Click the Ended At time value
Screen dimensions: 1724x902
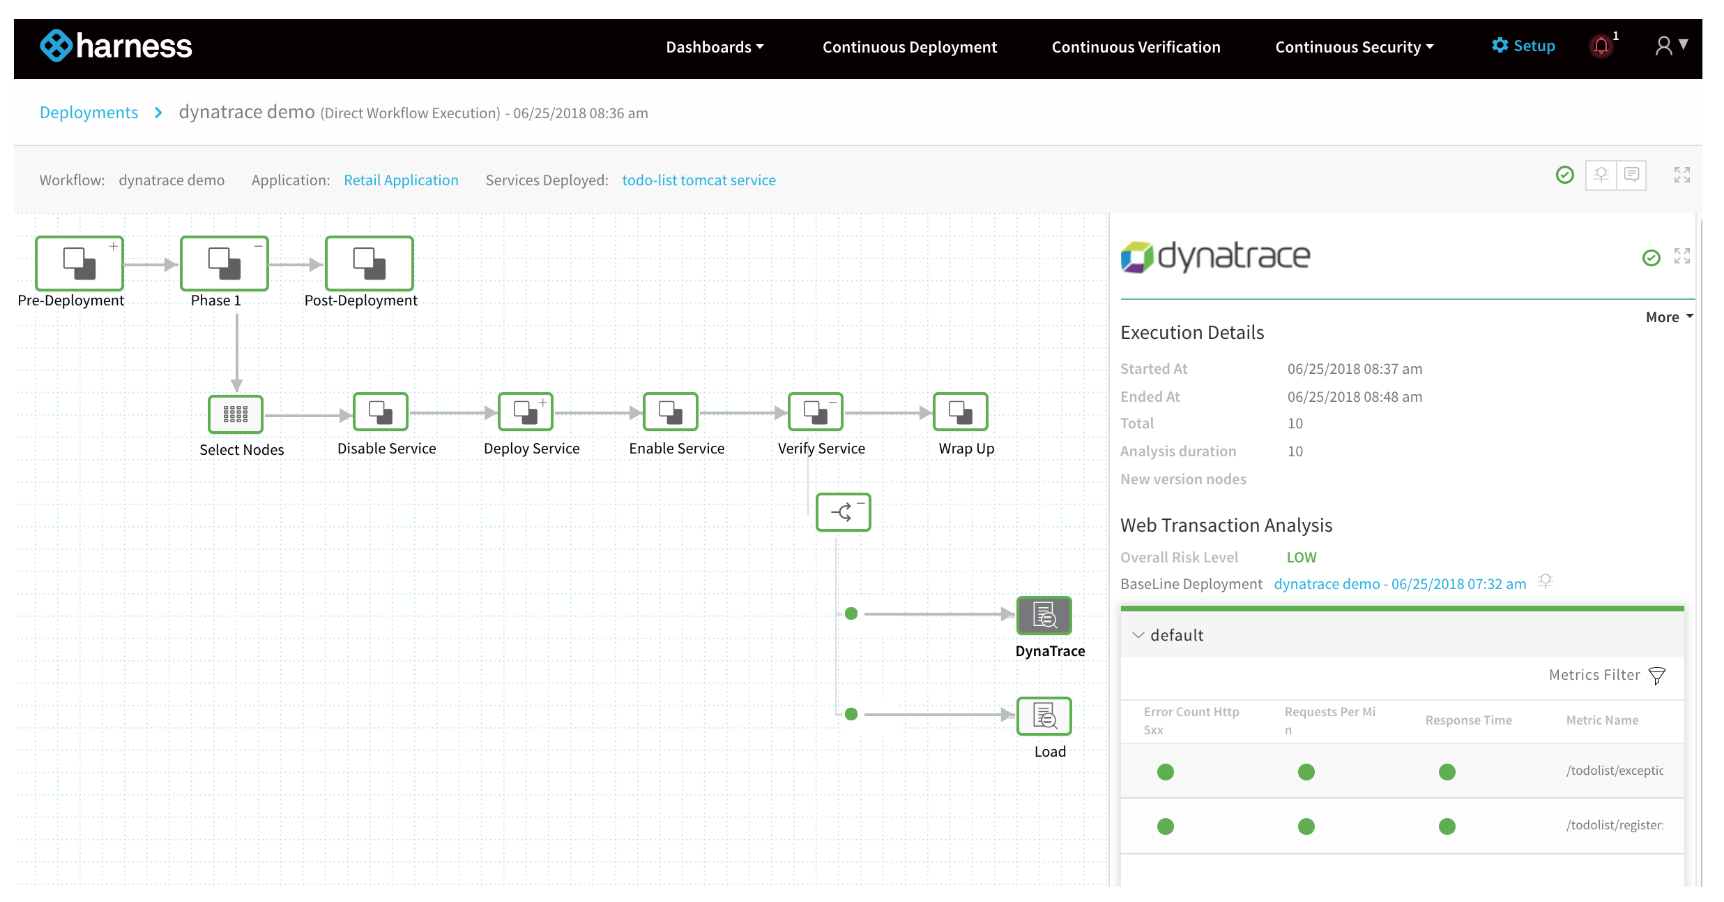tap(1354, 398)
